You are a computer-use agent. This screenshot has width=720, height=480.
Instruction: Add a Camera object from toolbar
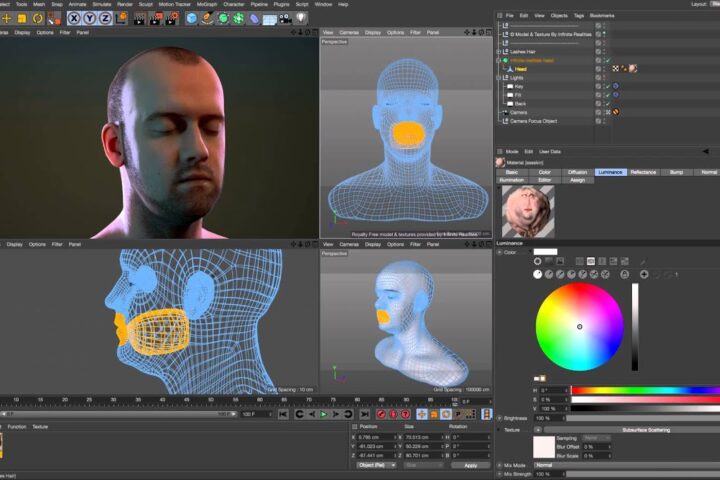tap(285, 18)
